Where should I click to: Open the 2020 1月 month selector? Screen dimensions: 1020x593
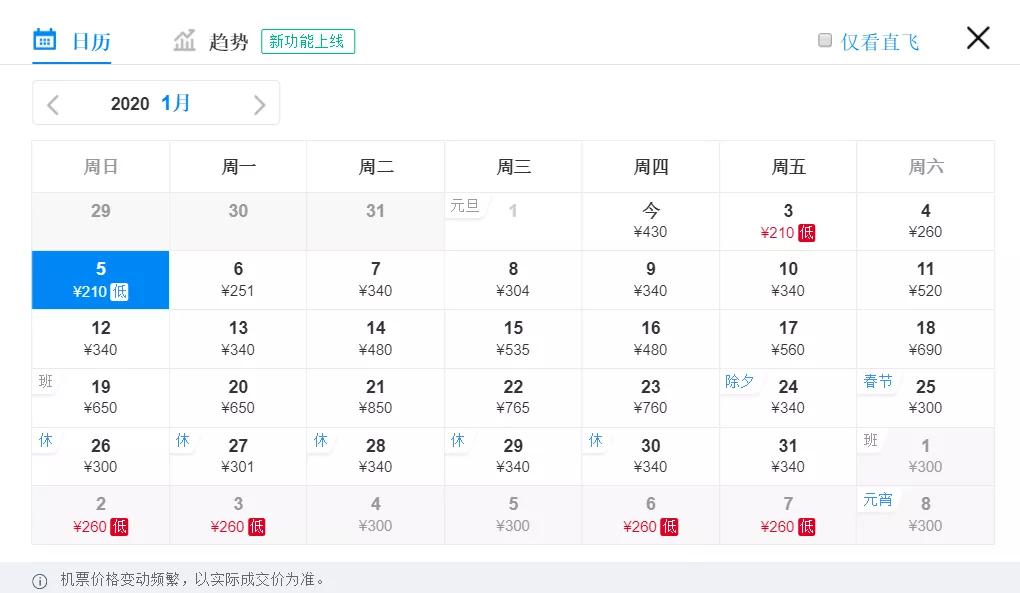[150, 104]
